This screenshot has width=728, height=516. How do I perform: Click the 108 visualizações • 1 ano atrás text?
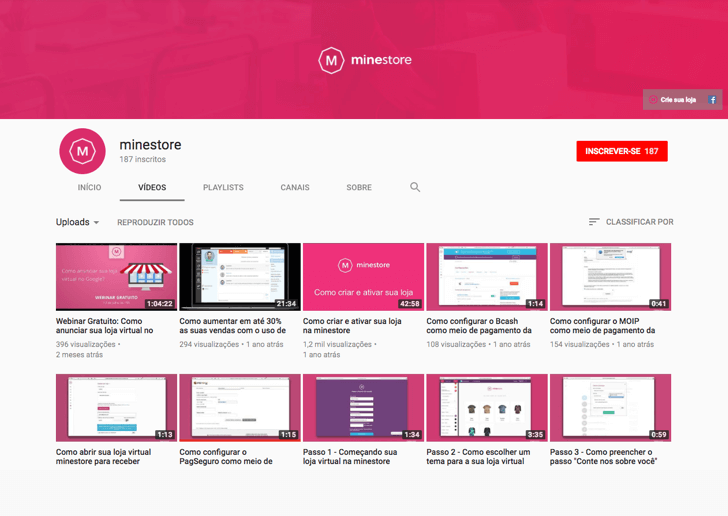(x=478, y=344)
